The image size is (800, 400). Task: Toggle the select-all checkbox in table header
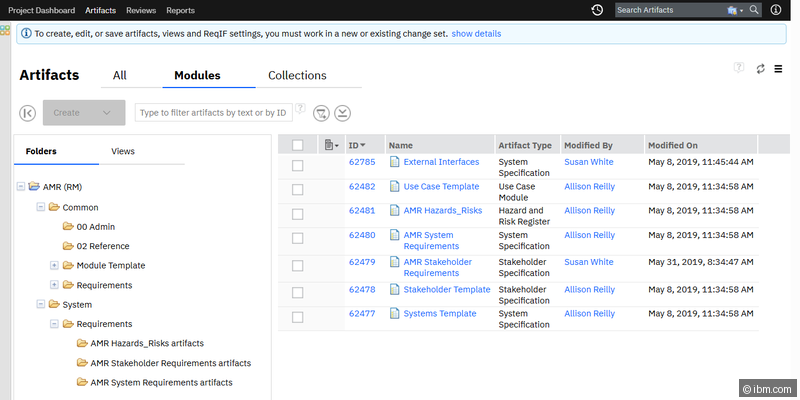[297, 145]
